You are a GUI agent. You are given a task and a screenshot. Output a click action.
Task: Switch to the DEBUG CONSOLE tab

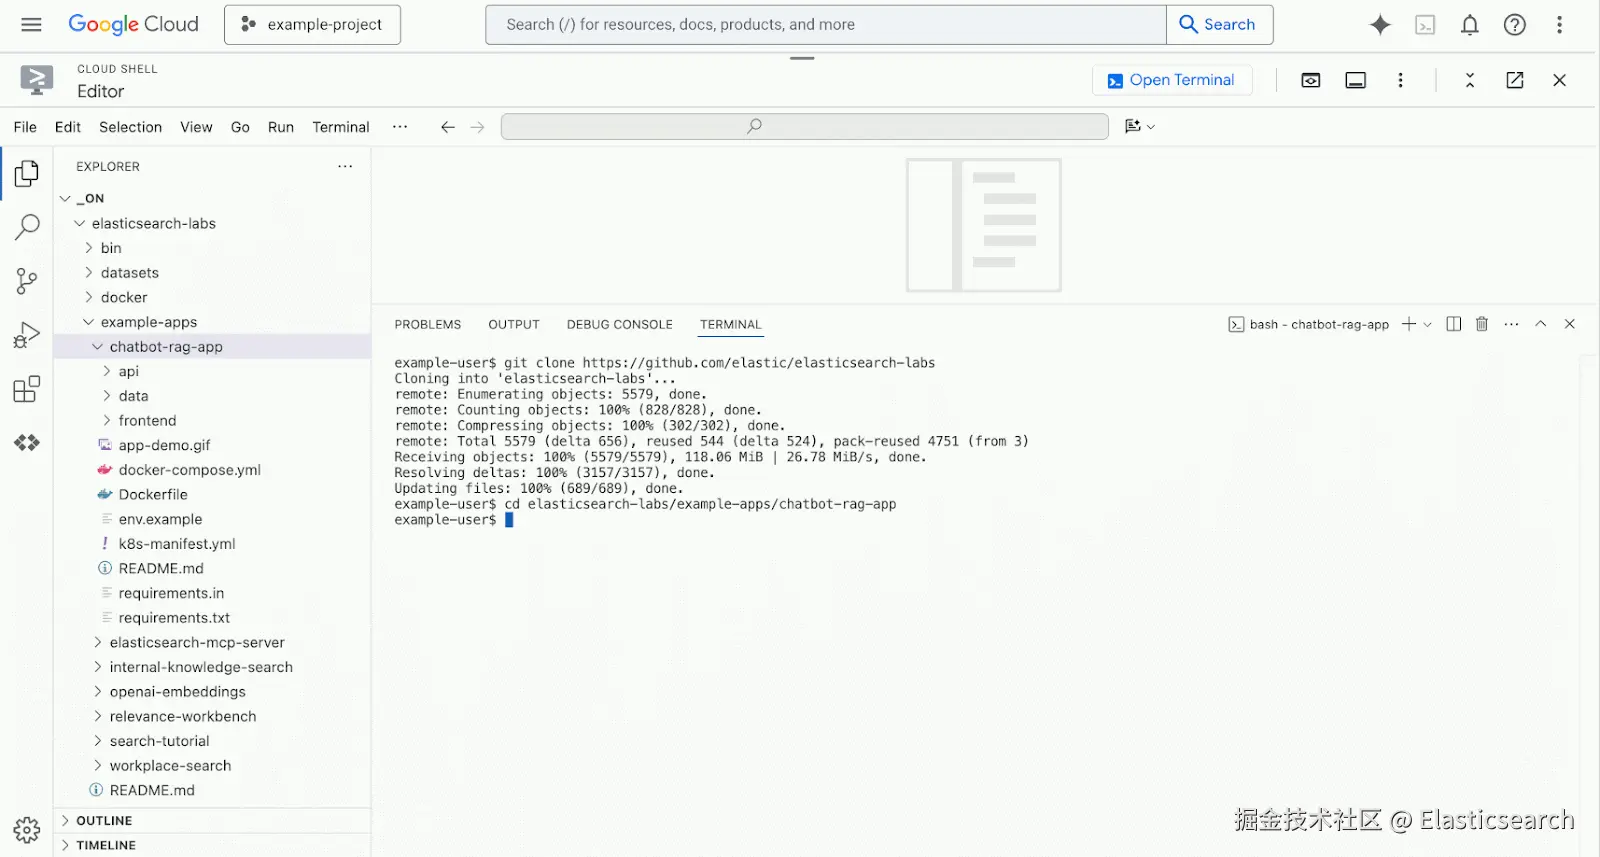[x=620, y=325]
